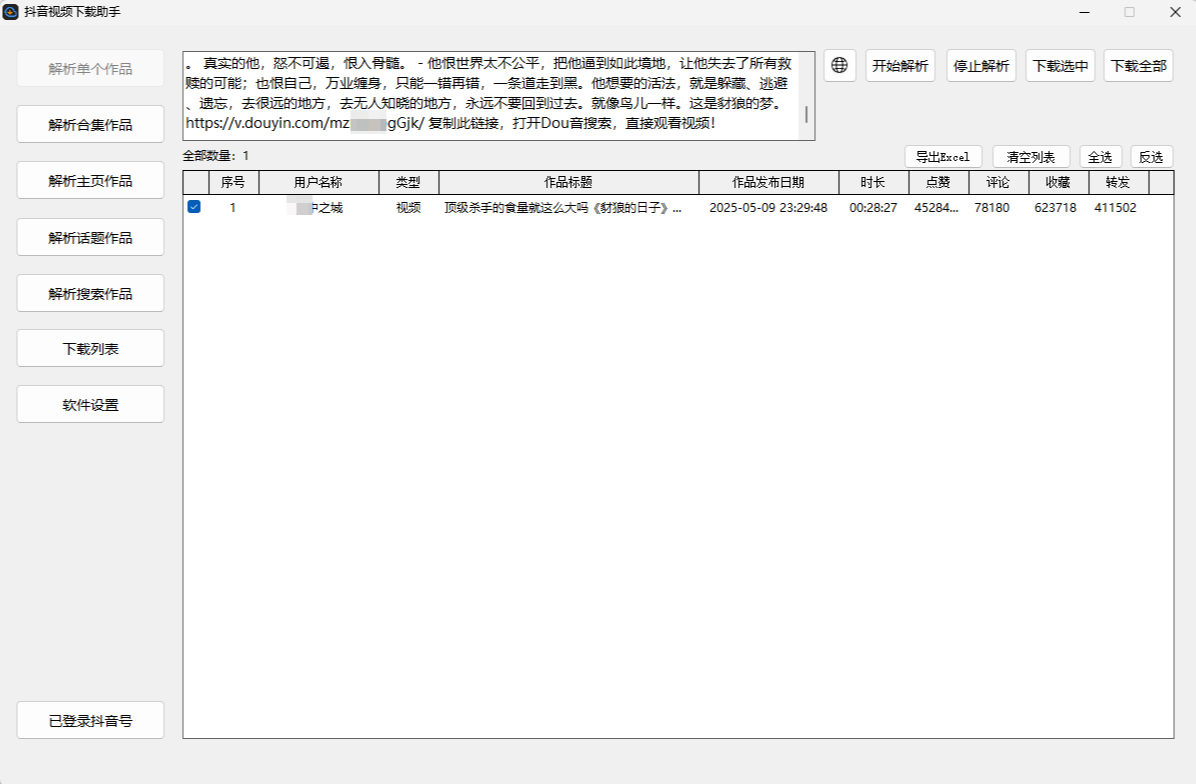Click the 时长 column header
The height and width of the screenshot is (784, 1196).
click(873, 182)
